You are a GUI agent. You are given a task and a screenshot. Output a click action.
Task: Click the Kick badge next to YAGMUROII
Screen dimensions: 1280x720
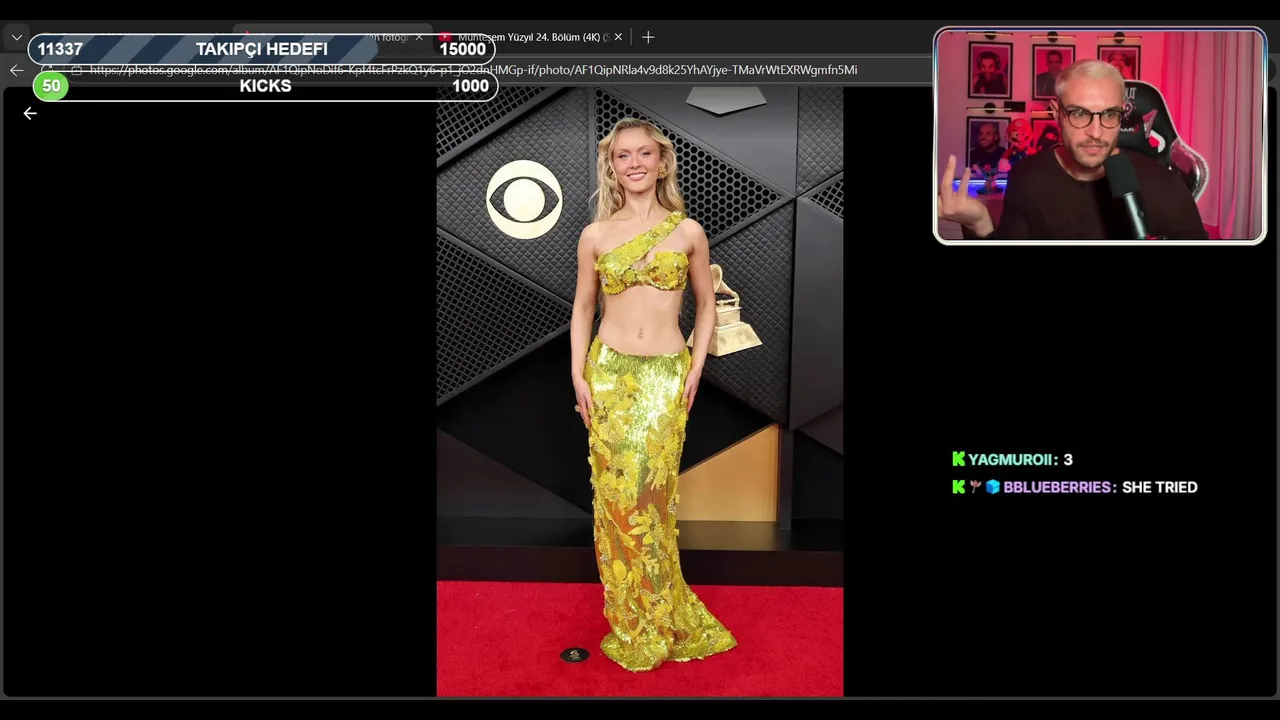959,459
